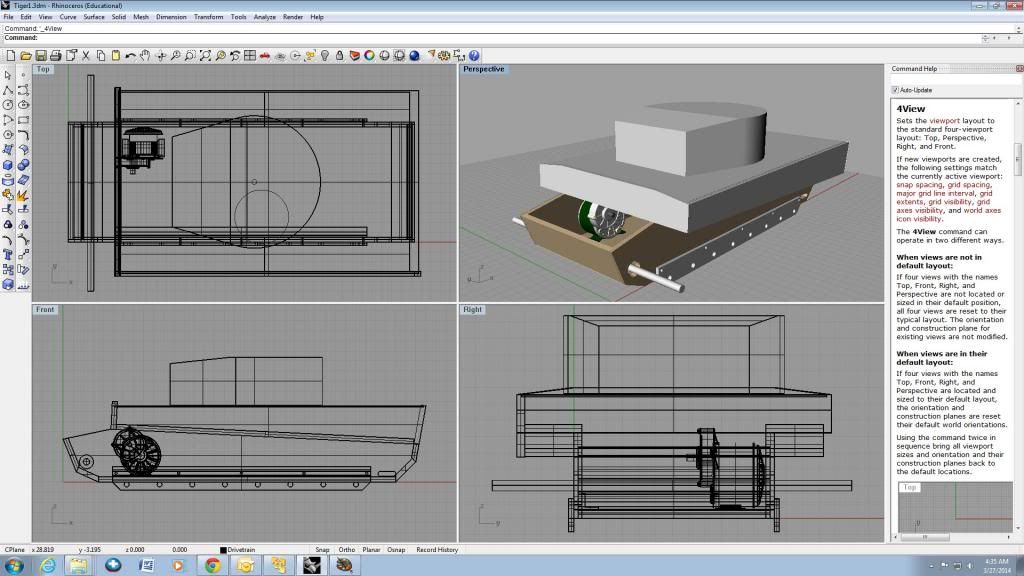1024x576 pixels.
Task: Toggle grid Snap in status bar
Action: [322, 550]
